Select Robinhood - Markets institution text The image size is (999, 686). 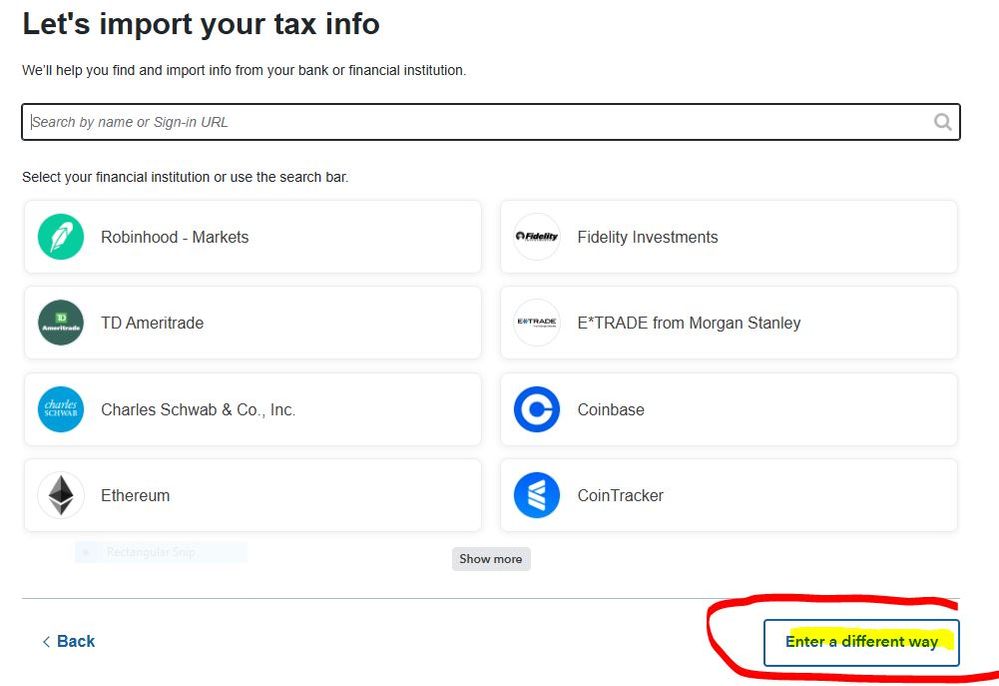175,237
